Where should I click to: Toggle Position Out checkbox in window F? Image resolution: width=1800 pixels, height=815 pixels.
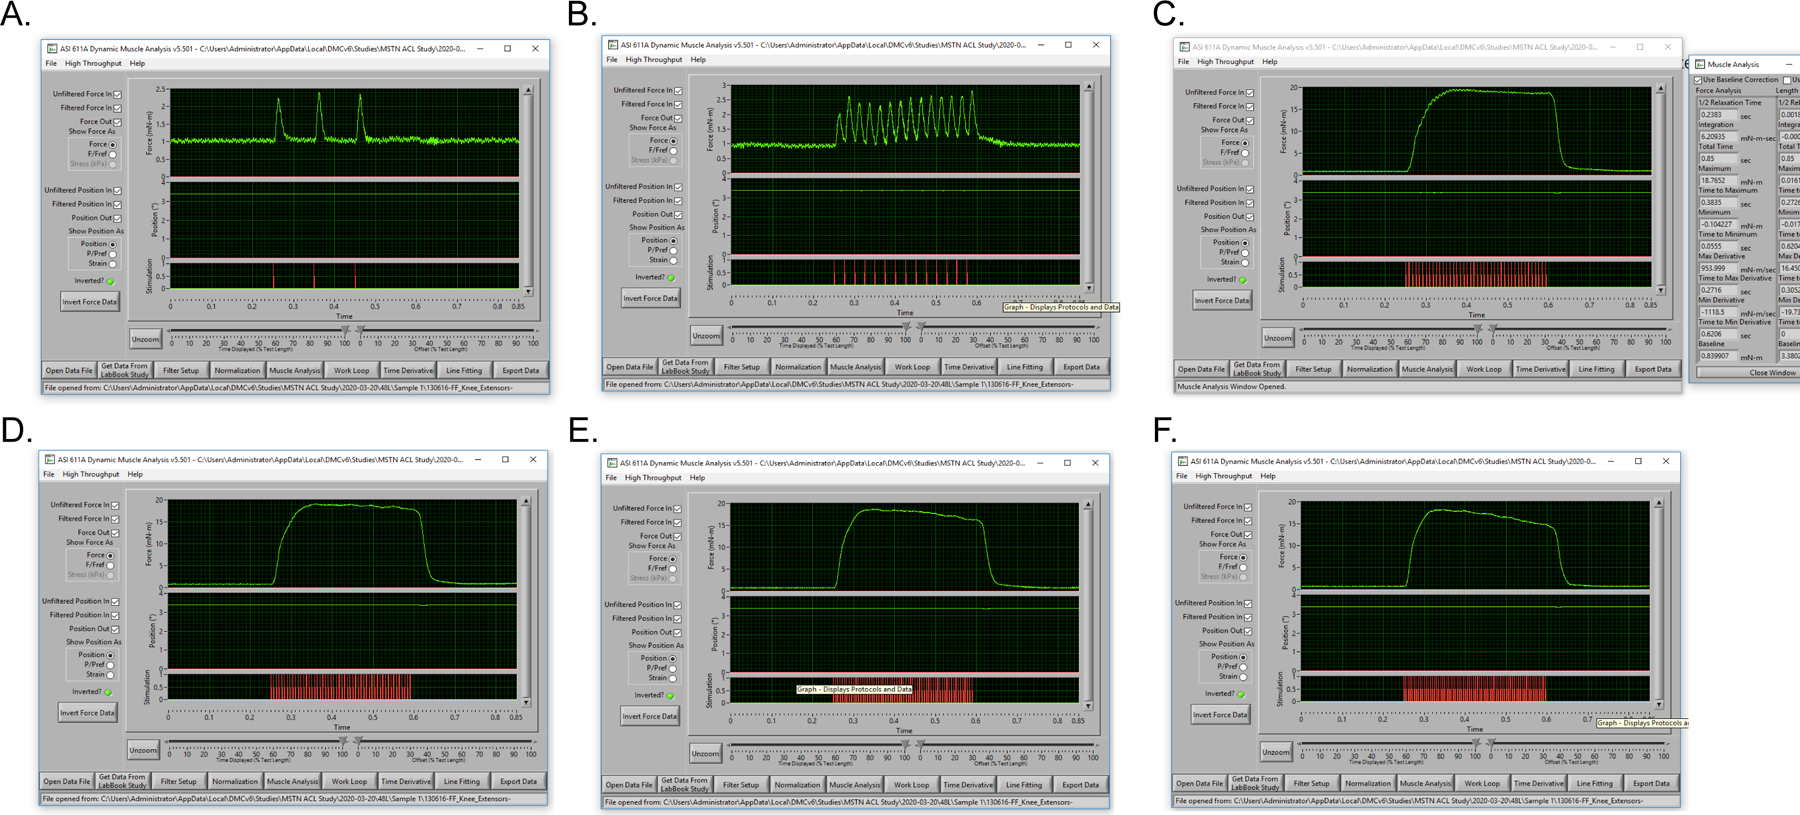(1248, 631)
